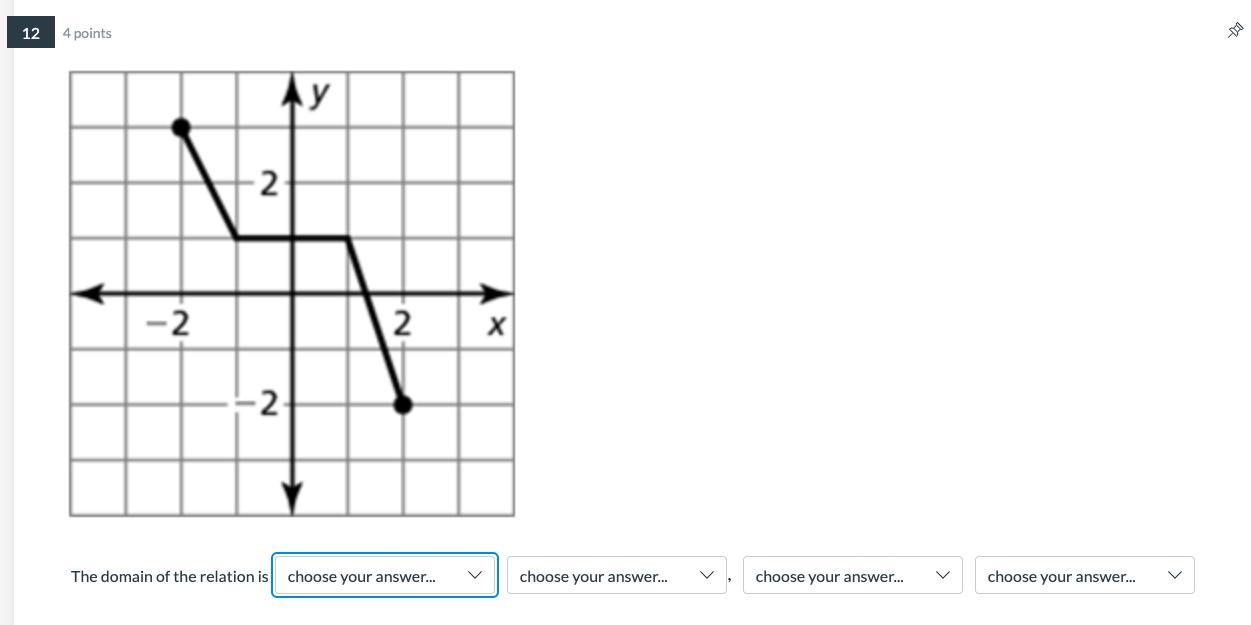Click the upward arrowhead of the y-axis

[x=292, y=88]
